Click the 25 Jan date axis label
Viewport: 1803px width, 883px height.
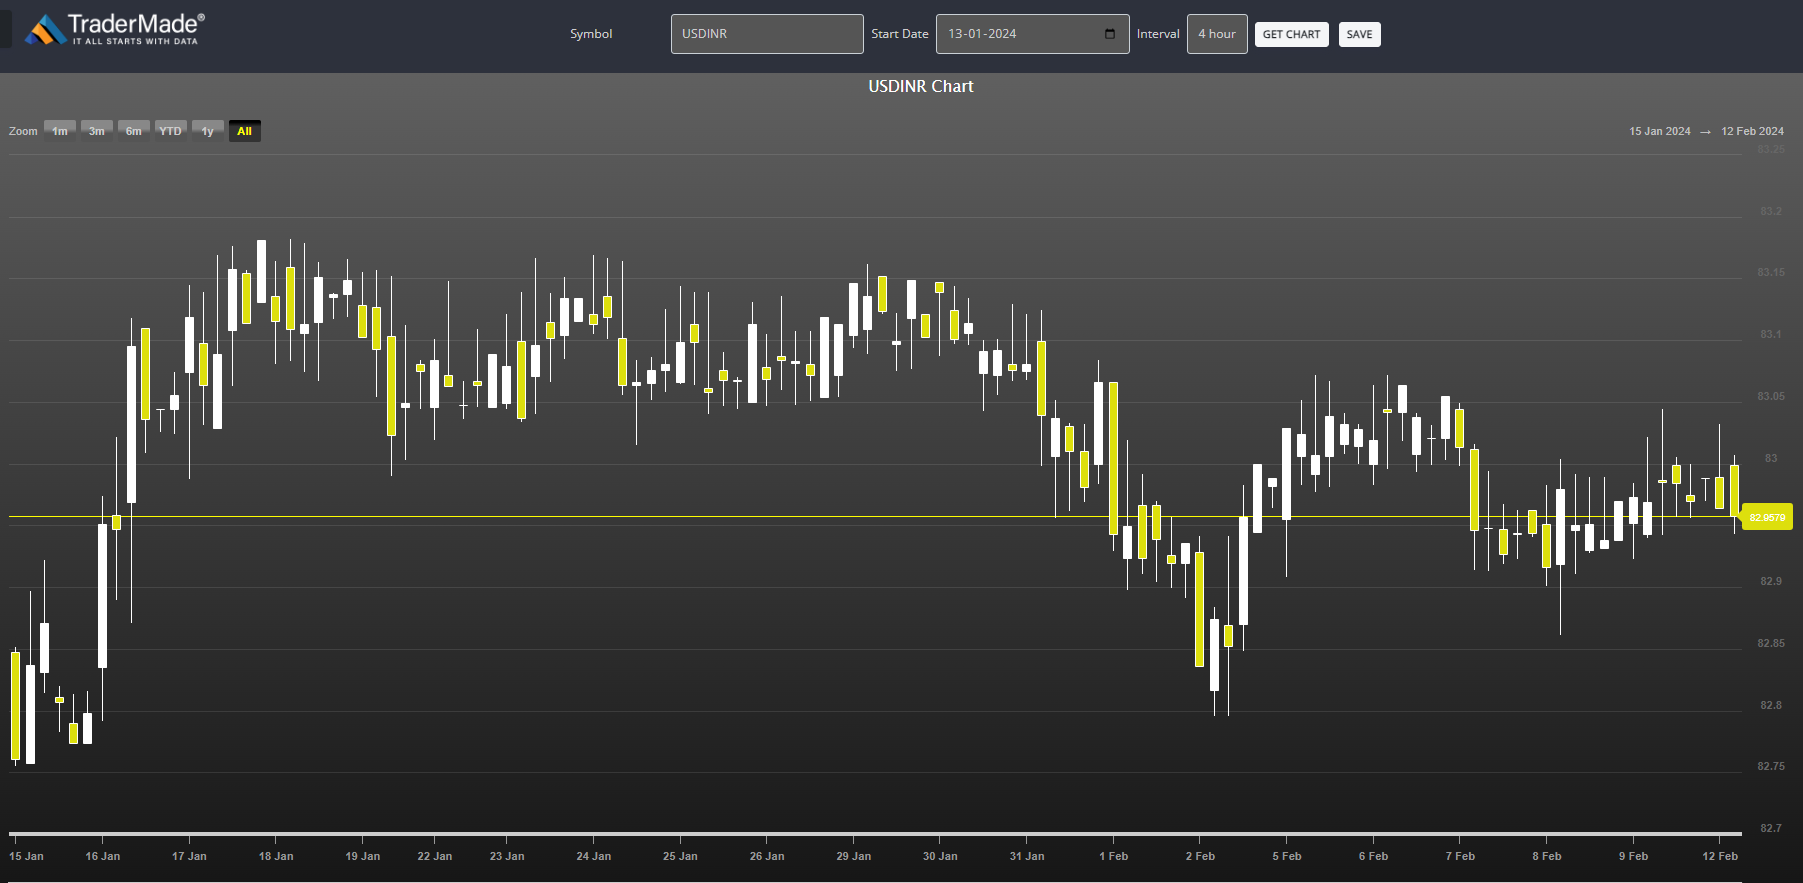pos(680,856)
